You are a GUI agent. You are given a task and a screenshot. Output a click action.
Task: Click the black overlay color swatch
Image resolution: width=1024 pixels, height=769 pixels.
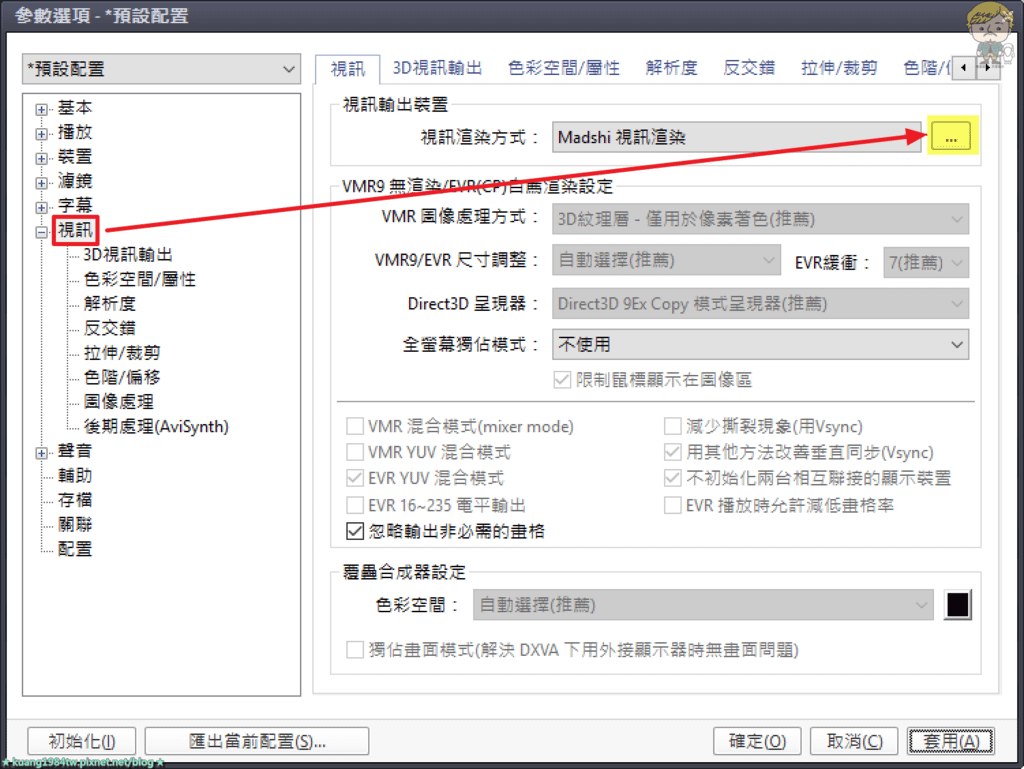coord(957,604)
